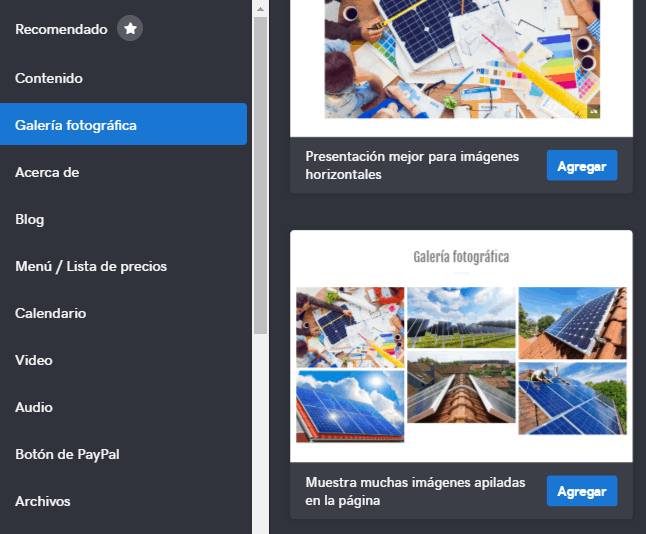Click the star icon beside Recomendado

click(130, 28)
